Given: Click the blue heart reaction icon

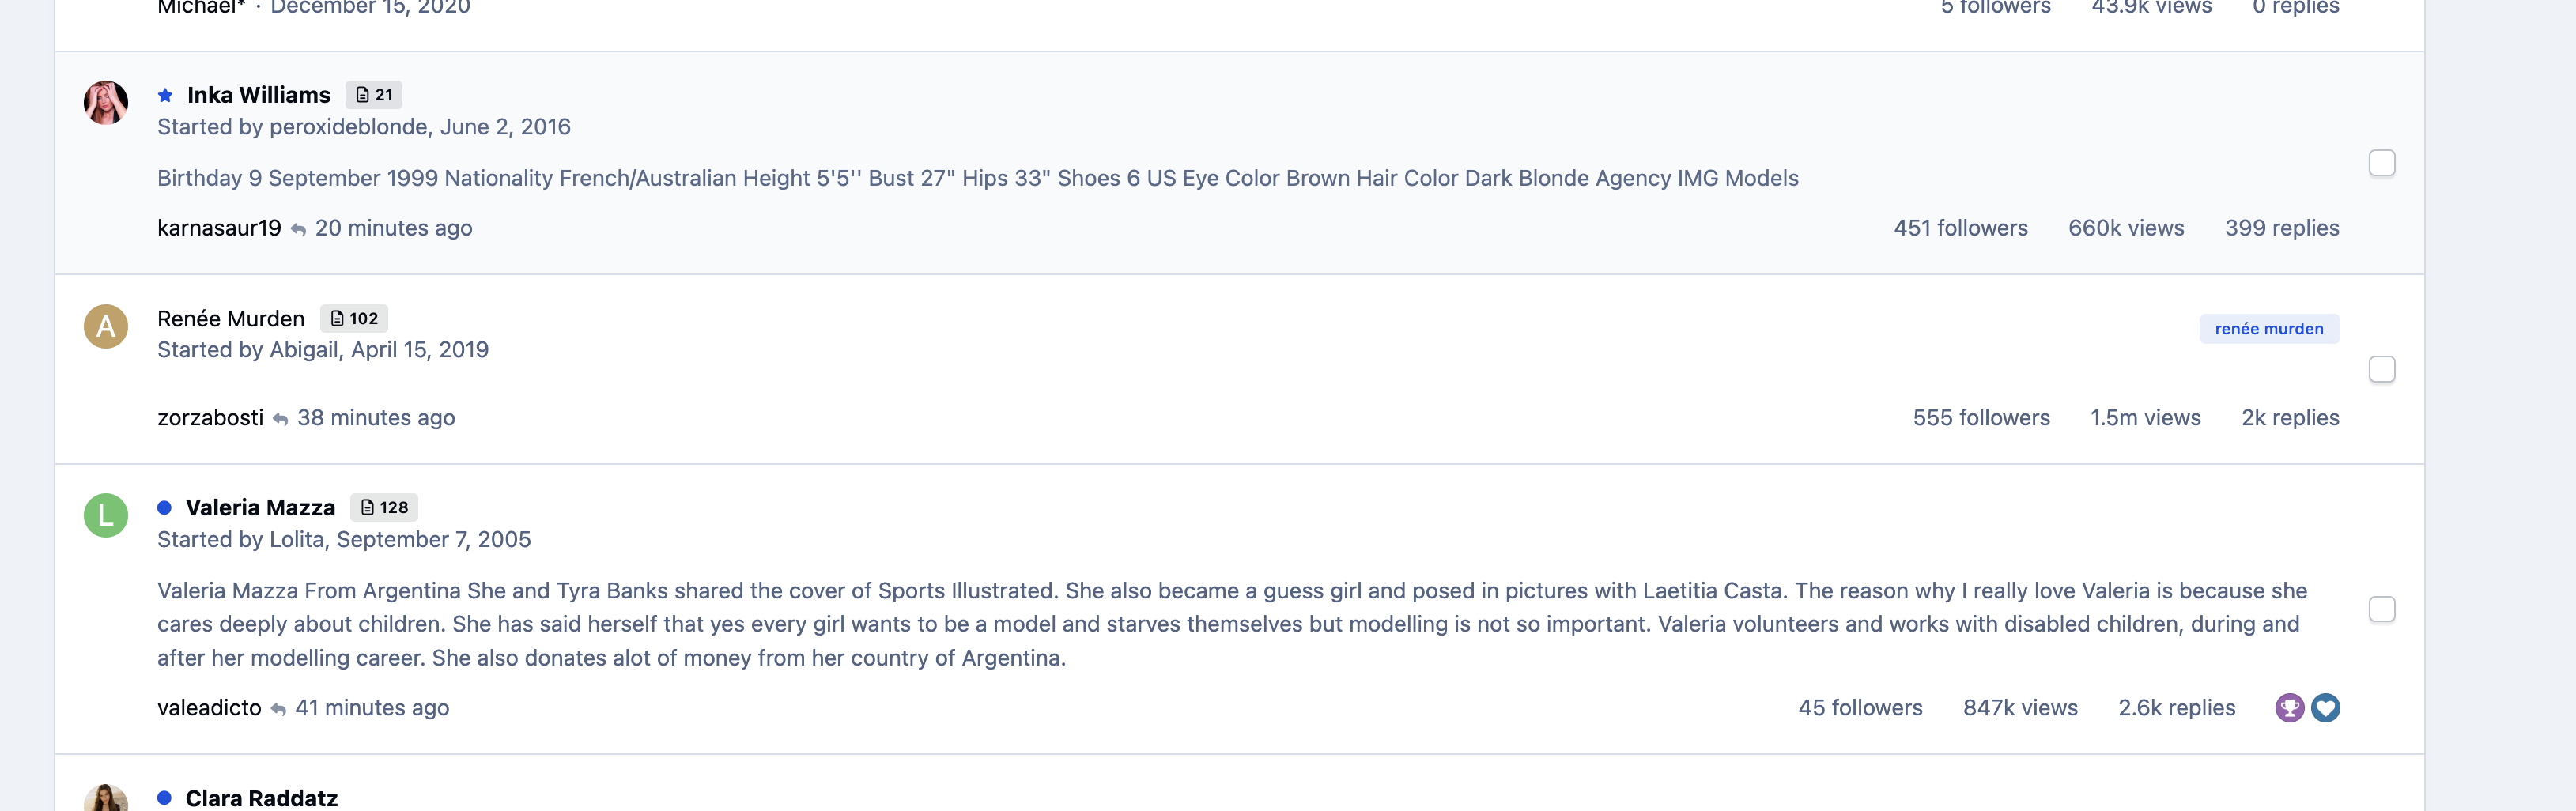Looking at the screenshot, I should tap(2325, 708).
